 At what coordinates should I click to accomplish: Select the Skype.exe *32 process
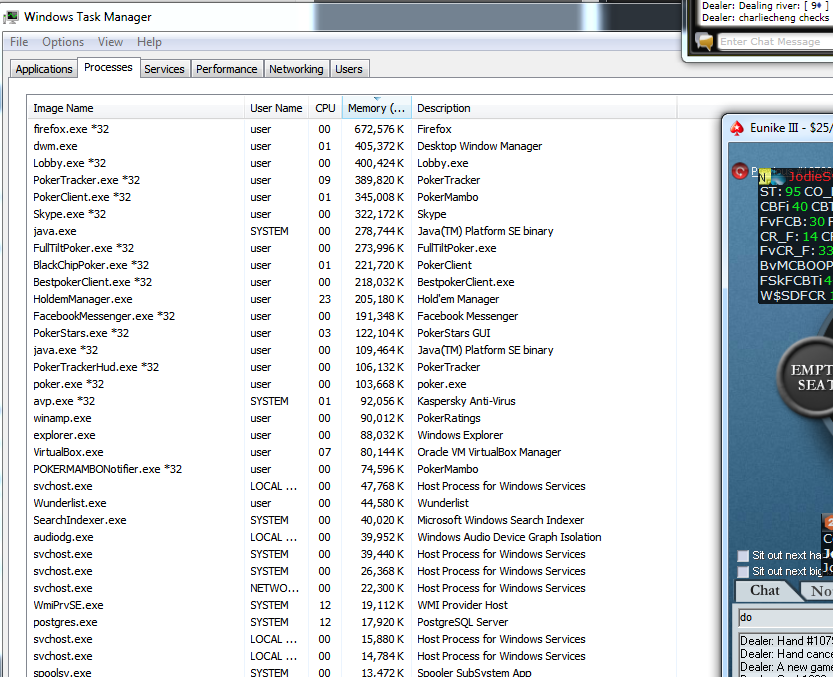[352, 214]
